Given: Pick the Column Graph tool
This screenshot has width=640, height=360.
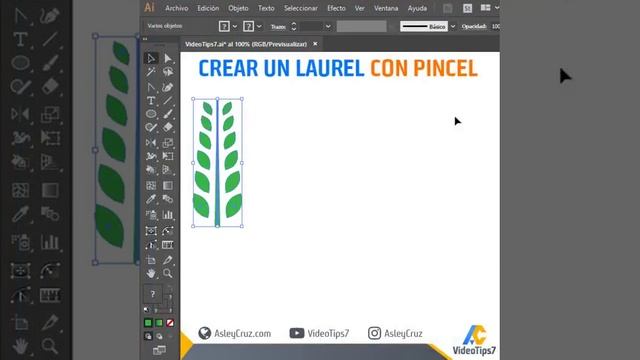Looking at the screenshot, I should pos(168,215).
